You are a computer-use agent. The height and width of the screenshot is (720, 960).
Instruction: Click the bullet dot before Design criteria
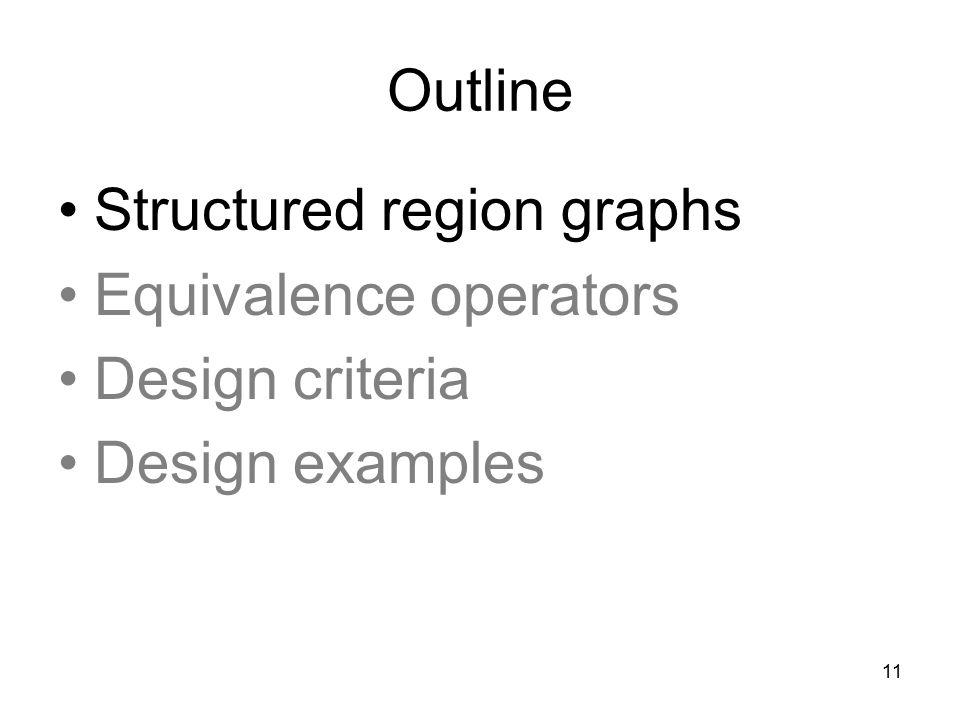[x=69, y=378]
